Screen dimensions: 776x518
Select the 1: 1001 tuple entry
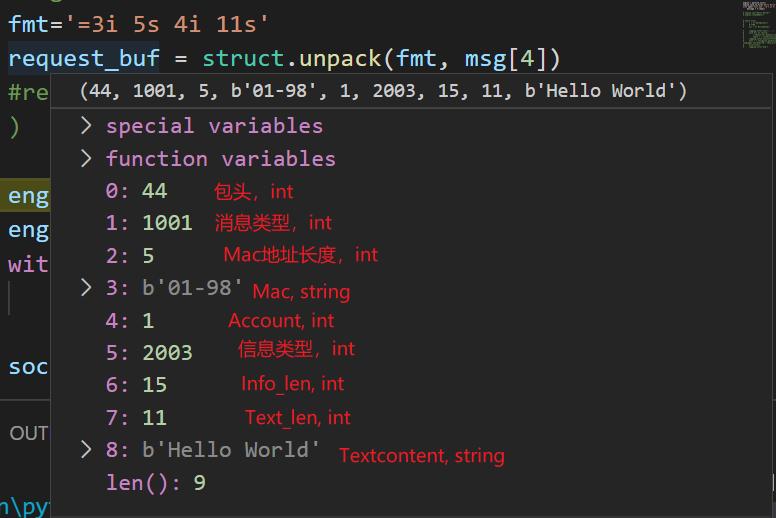(149, 223)
